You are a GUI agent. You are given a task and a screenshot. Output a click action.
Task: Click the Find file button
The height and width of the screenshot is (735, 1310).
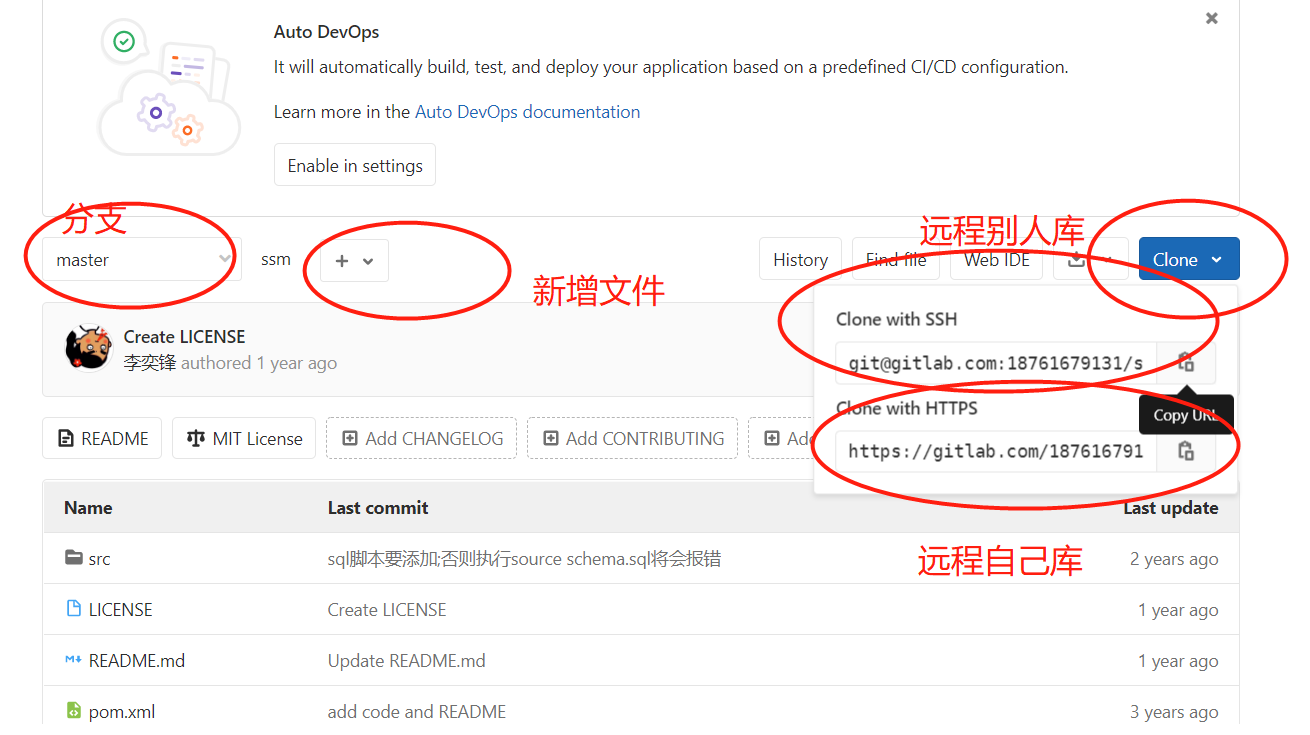coord(896,260)
